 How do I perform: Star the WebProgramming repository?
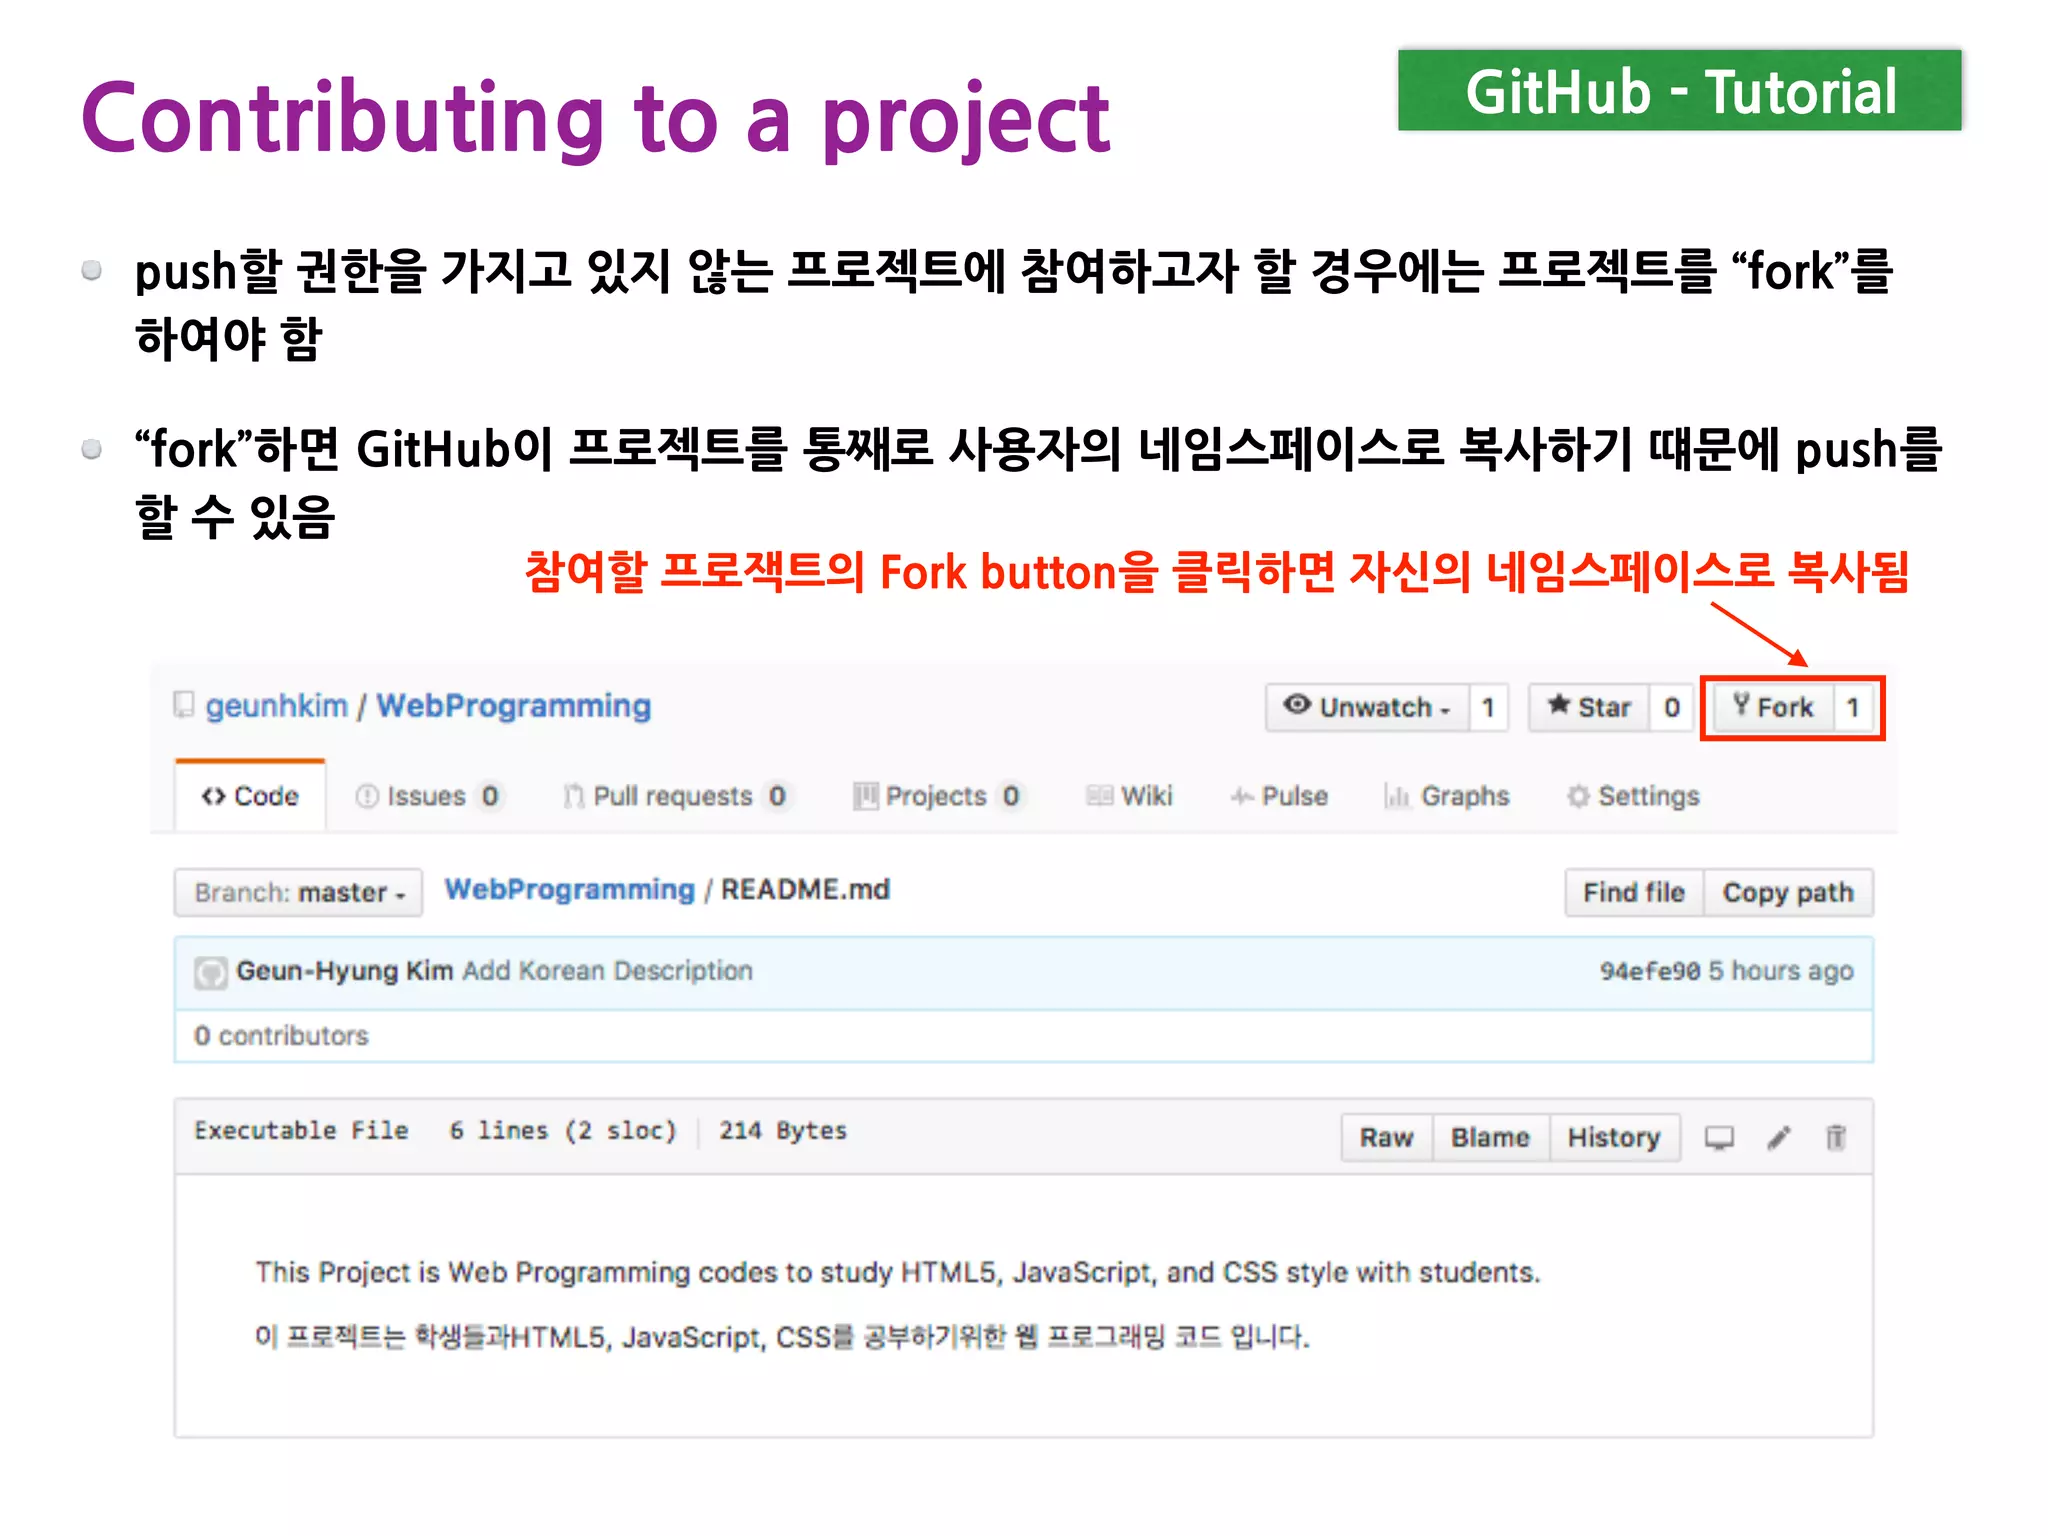point(1589,707)
